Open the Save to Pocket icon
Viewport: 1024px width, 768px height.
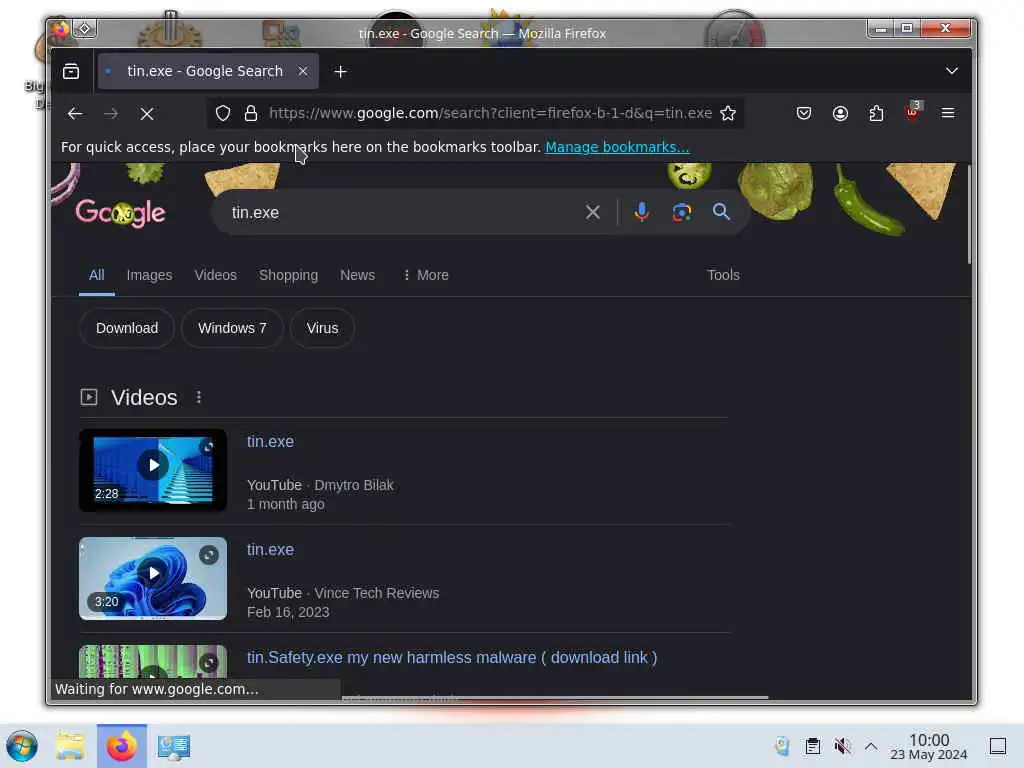click(804, 114)
